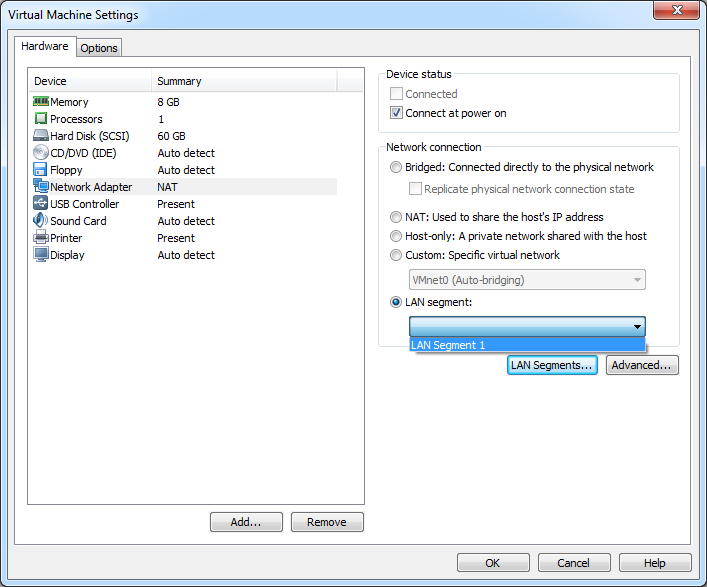Click the Display monitor icon
This screenshot has height=587, width=707.
coord(41,255)
